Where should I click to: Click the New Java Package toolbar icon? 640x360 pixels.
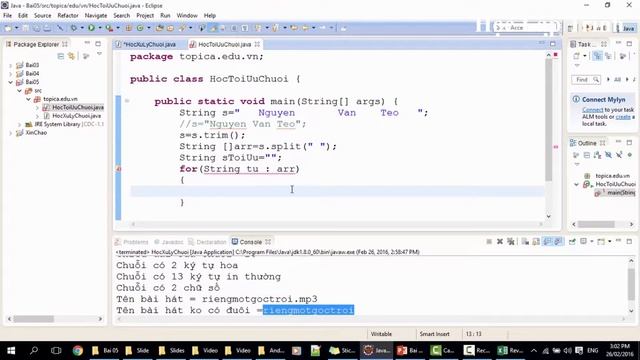click(x=129, y=28)
